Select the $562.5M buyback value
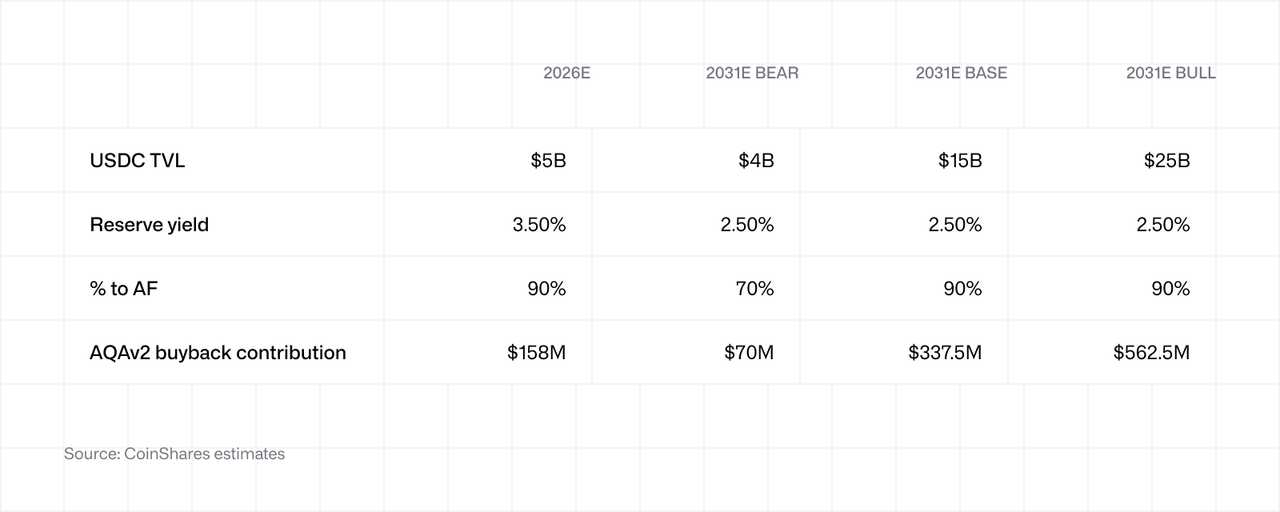Screen dimensions: 1280x512 coord(1152,352)
